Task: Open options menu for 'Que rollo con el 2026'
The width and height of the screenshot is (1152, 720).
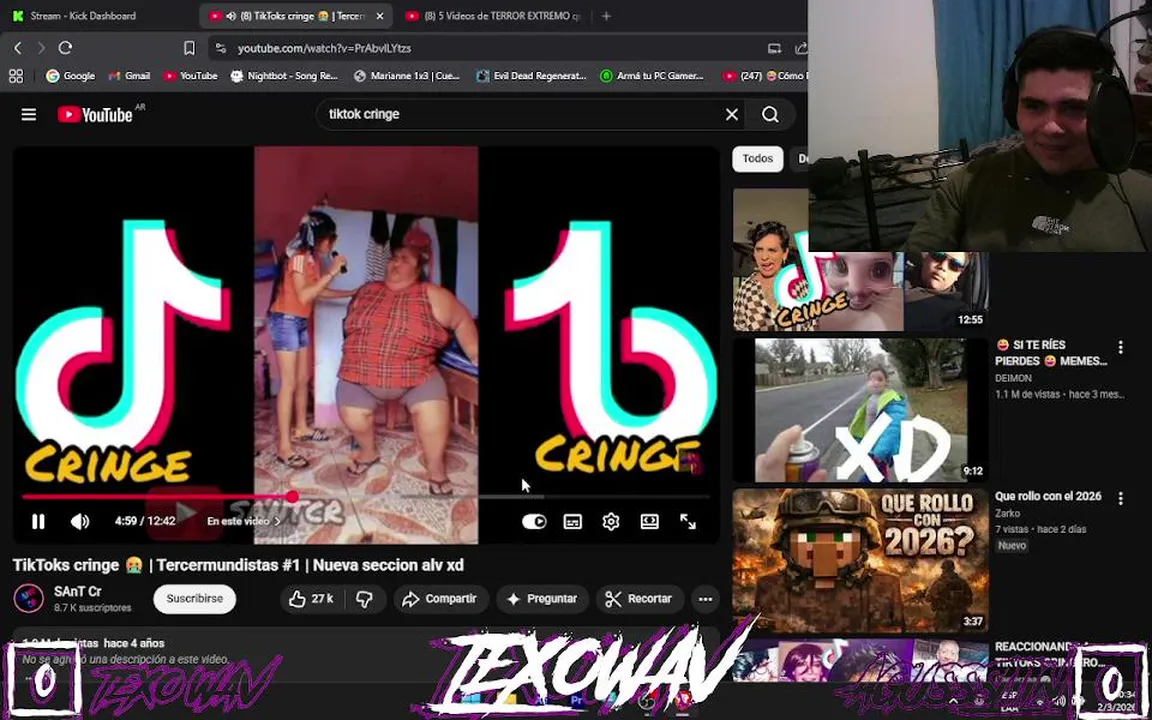Action: point(1120,498)
